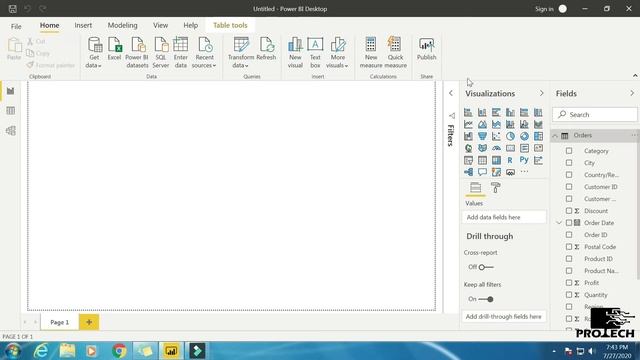The image size is (640, 360).
Task: Switch to the View ribbon tab
Action: (160, 25)
